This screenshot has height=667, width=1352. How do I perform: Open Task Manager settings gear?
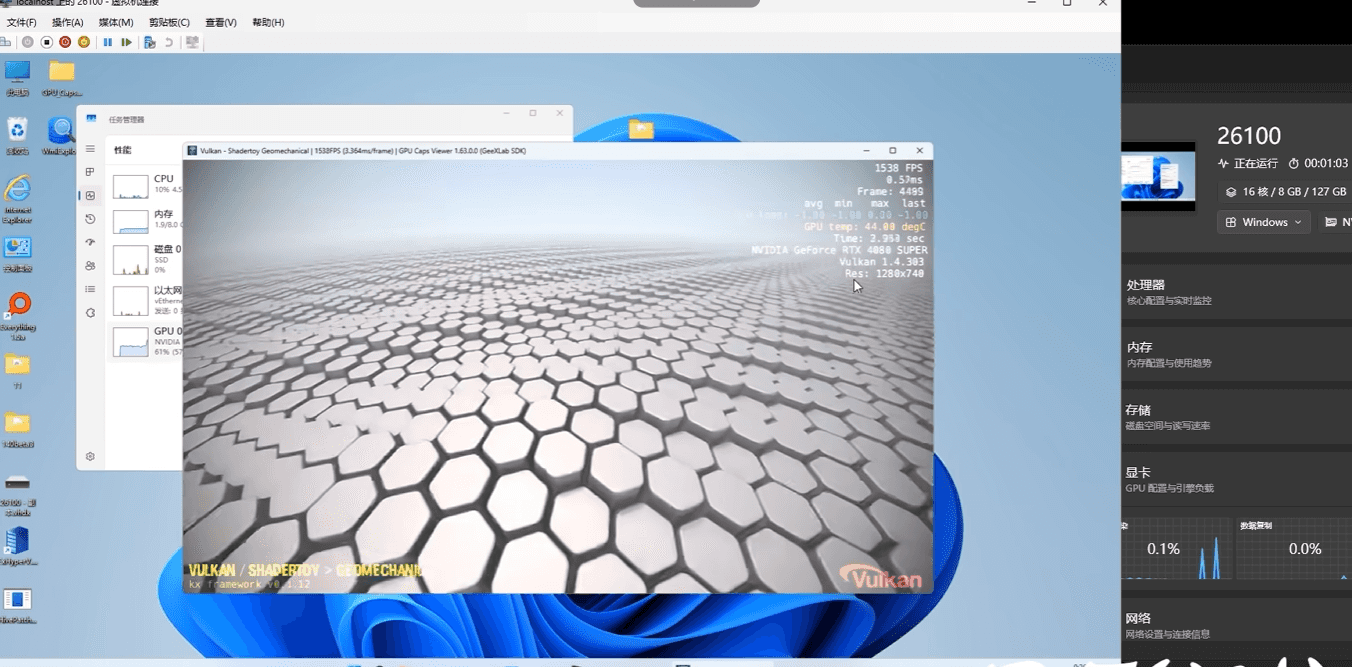pos(90,456)
